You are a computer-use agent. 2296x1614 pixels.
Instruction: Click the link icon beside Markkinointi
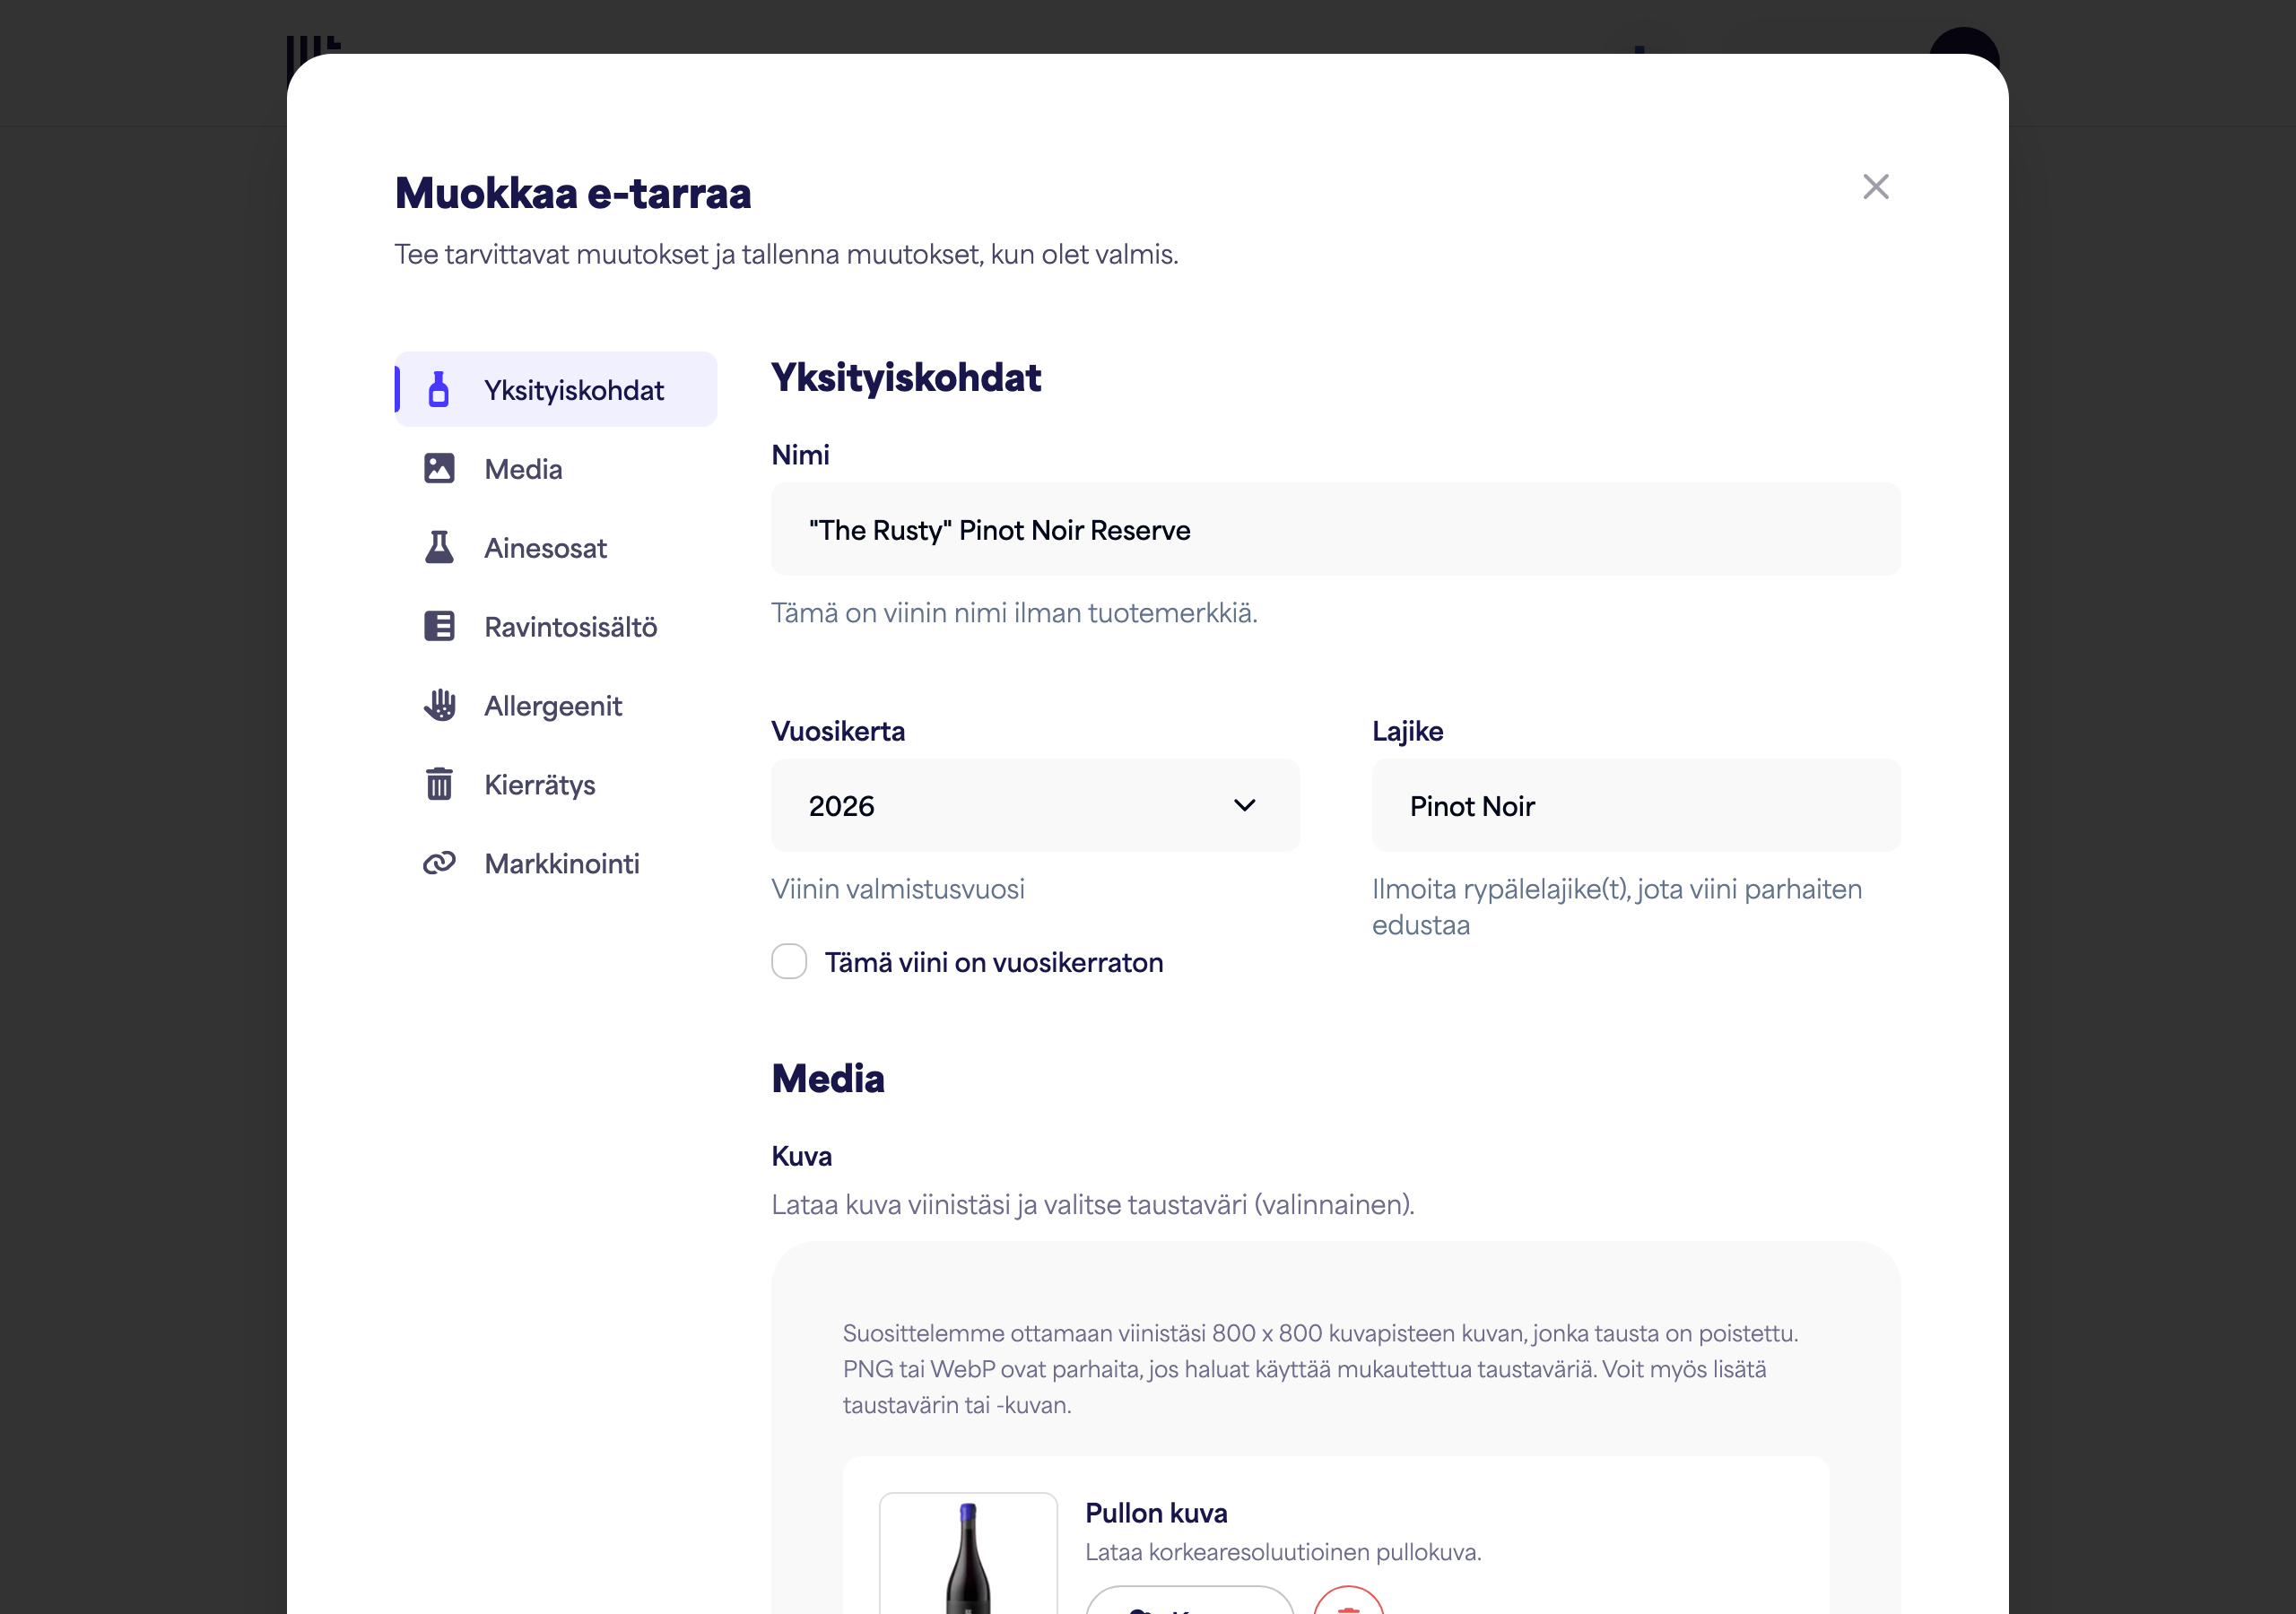[439, 863]
